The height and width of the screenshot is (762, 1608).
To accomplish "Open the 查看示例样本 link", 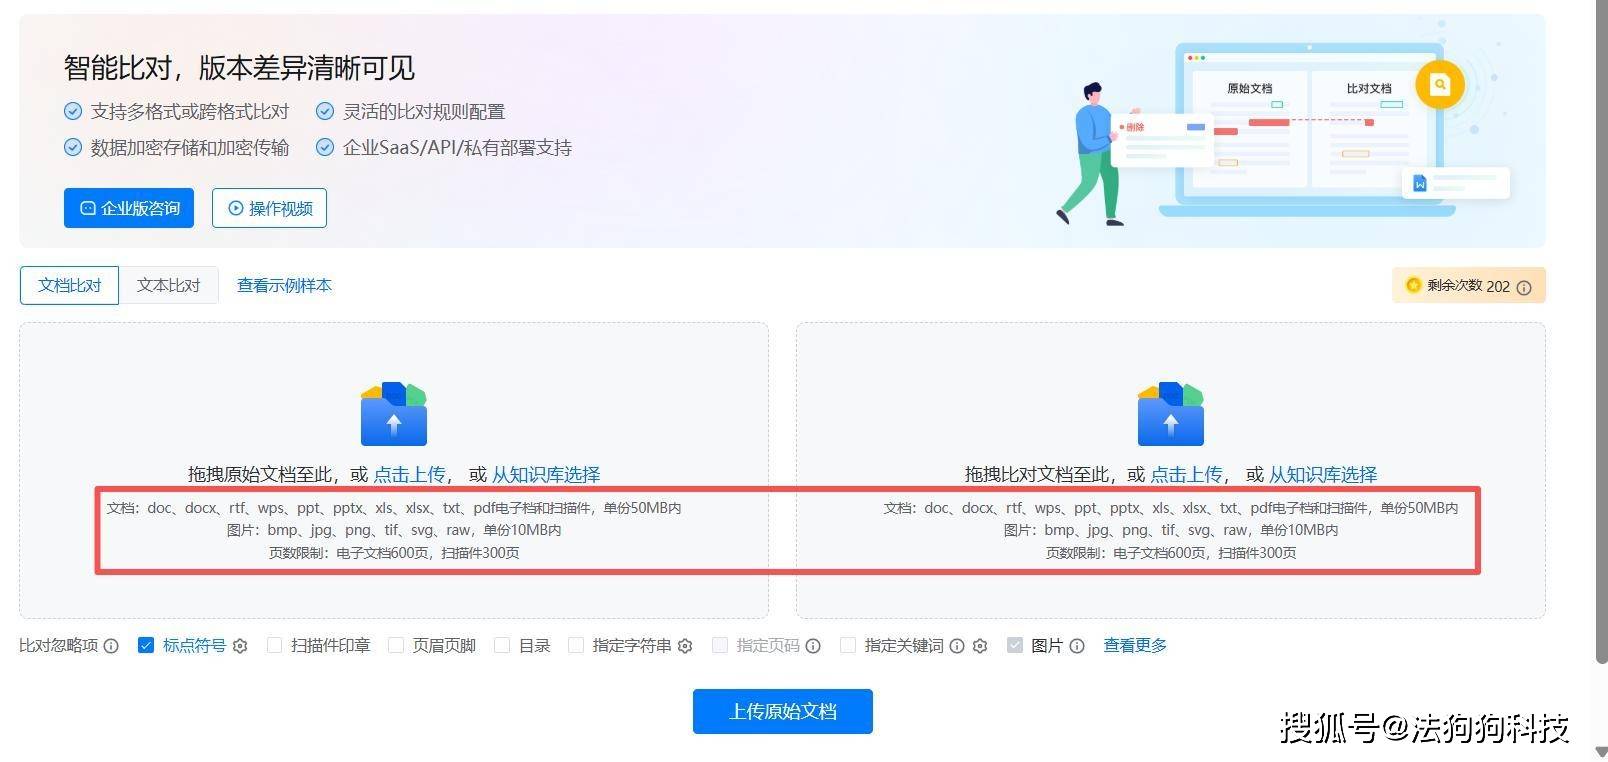I will click(x=284, y=286).
